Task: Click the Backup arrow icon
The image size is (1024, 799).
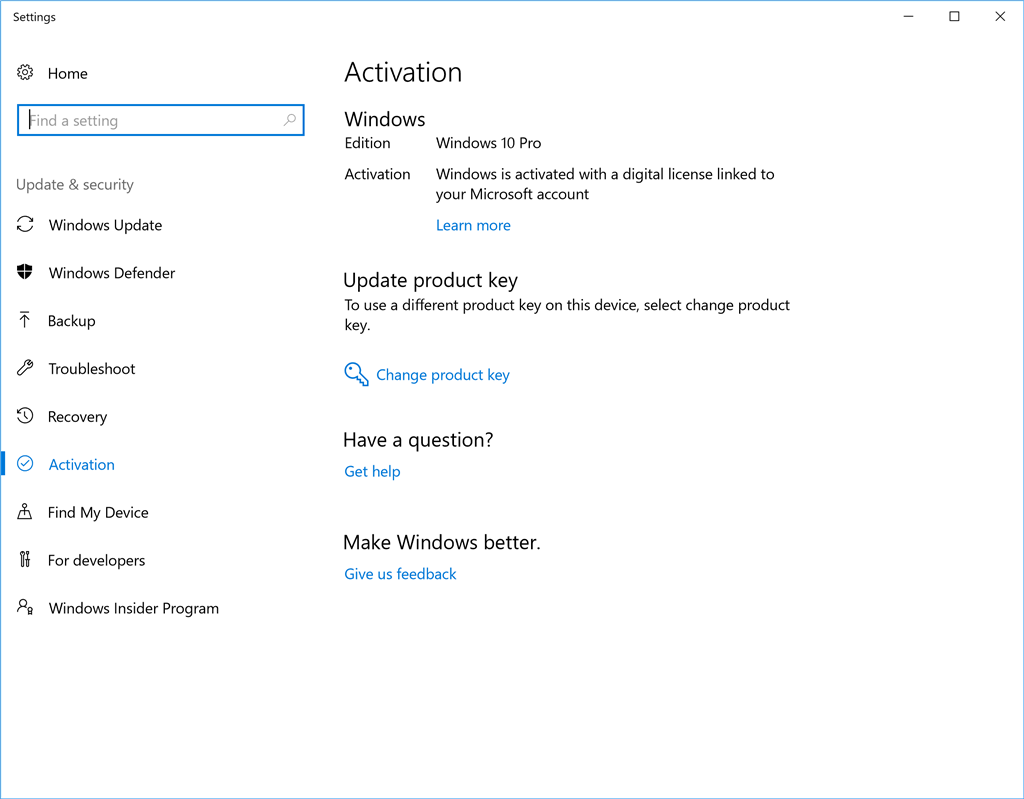Action: [x=25, y=319]
